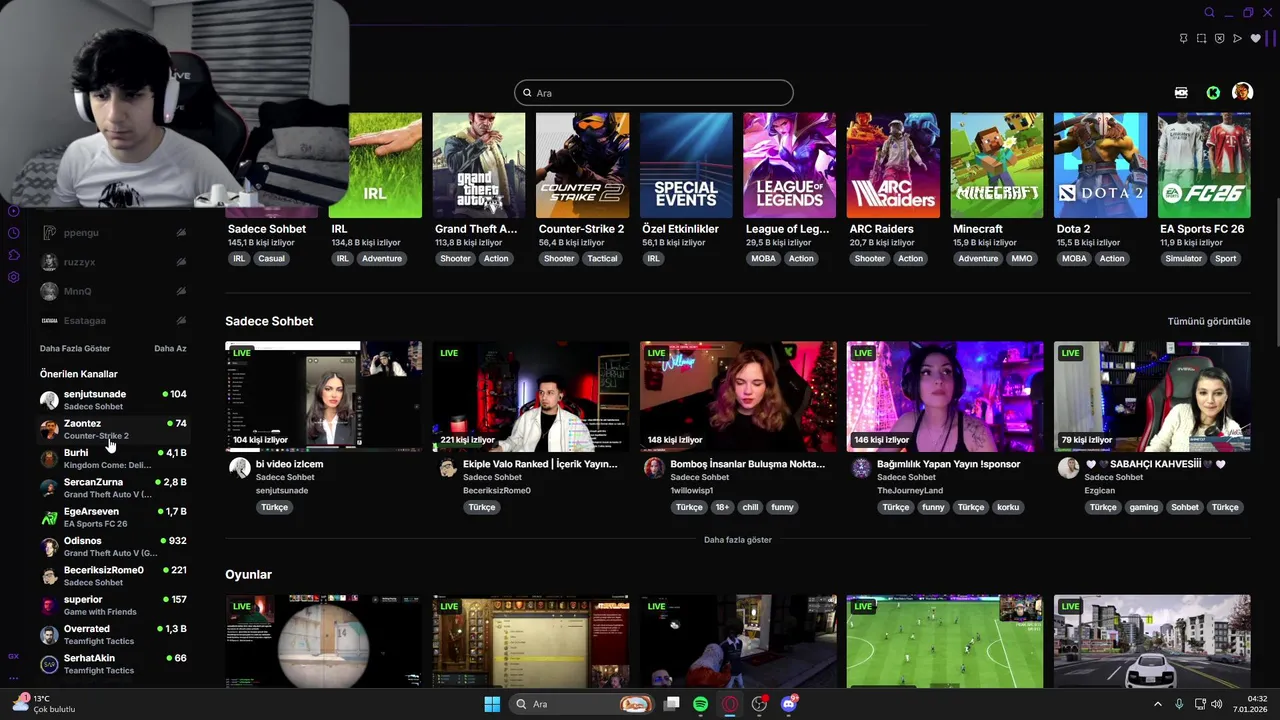1280x720 pixels.
Task: Open the Özel Etkinlikler category card
Action: click(686, 165)
